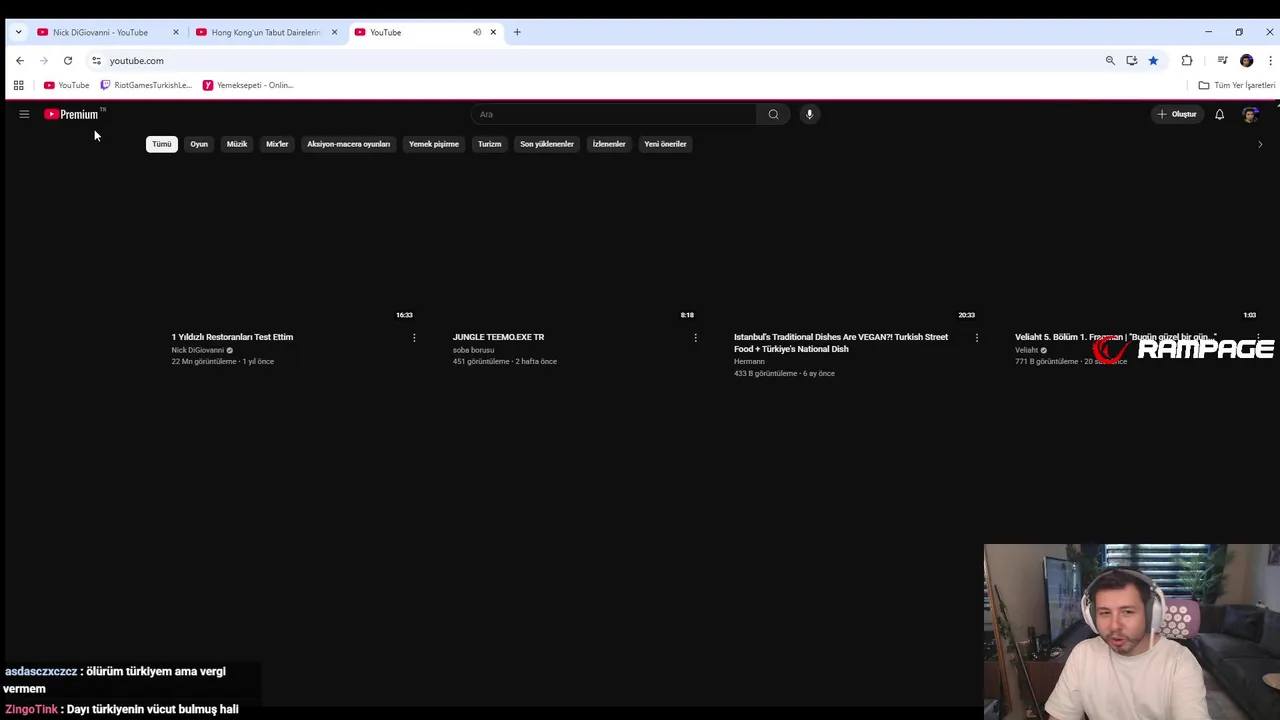Open the tab search dropdown arrow

(18, 32)
